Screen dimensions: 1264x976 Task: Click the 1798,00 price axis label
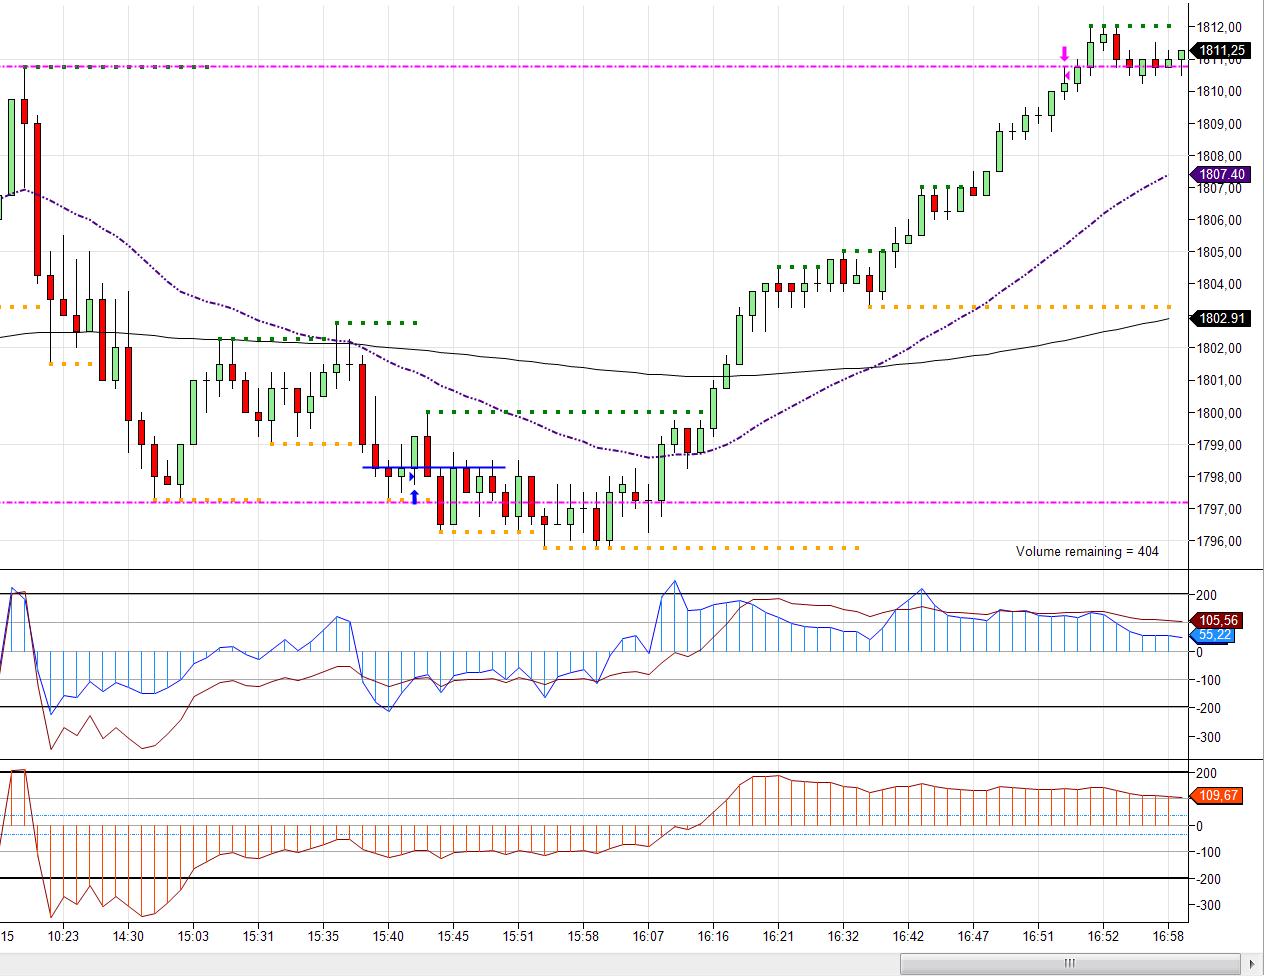[1220, 477]
